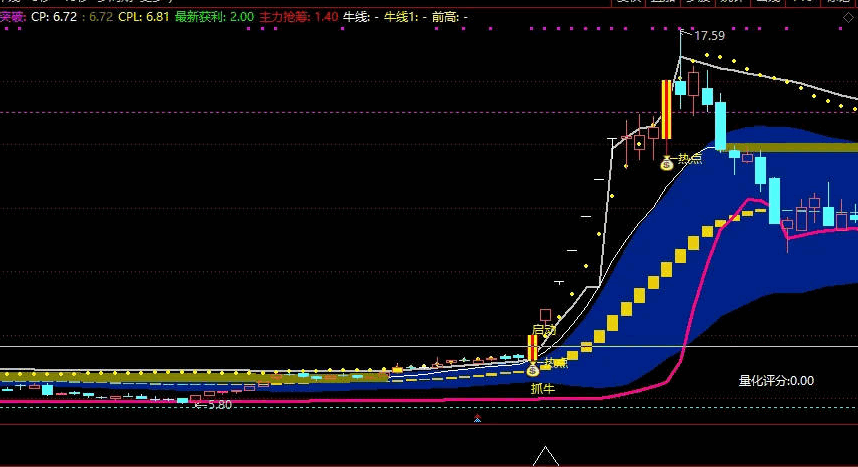This screenshot has width=858, height=467.
Task: Click the 5.80 low price label
Action: point(217,405)
